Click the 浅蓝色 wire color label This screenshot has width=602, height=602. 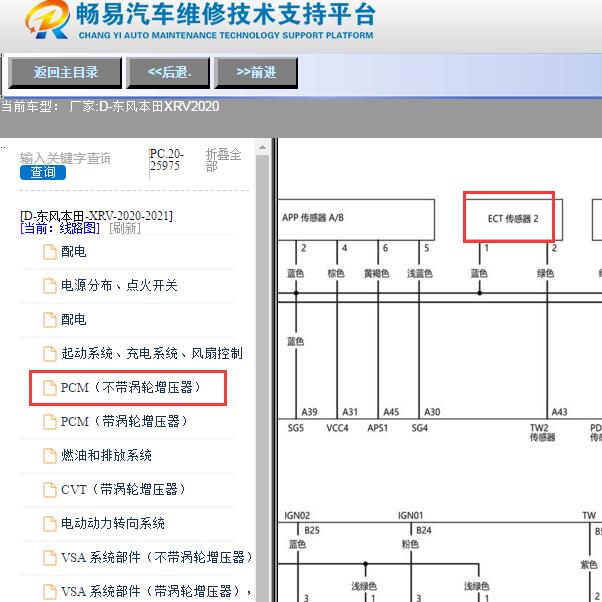(420, 273)
